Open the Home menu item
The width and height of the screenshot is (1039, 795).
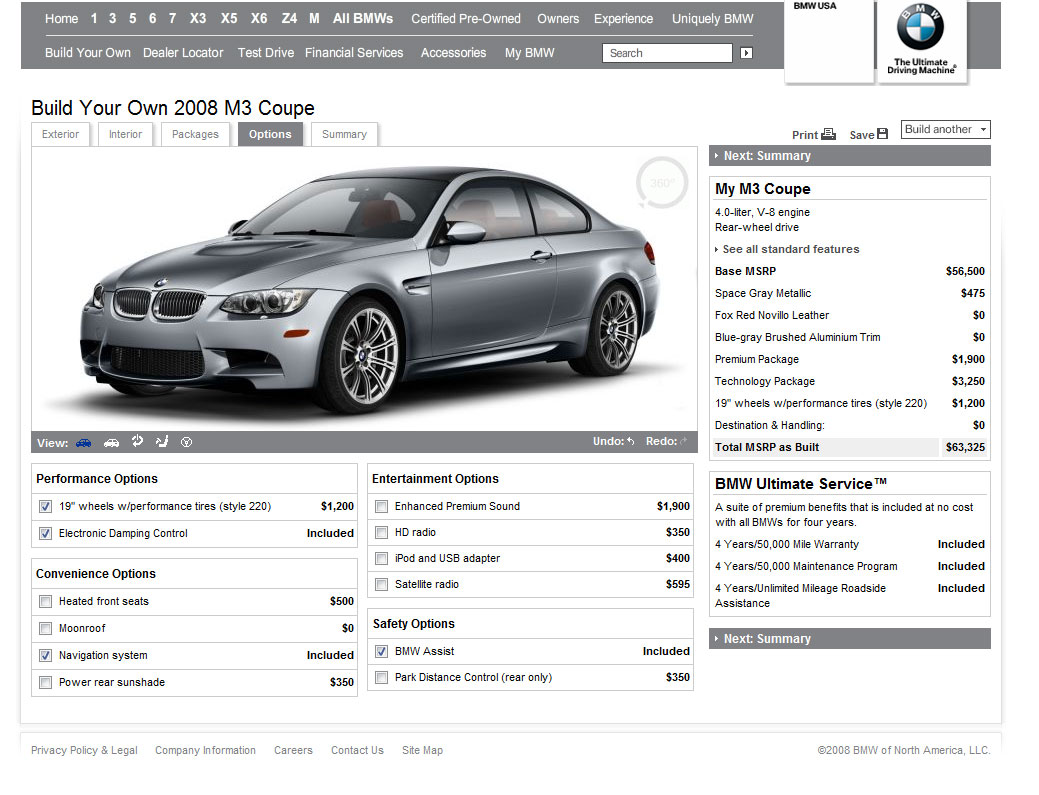click(x=62, y=19)
